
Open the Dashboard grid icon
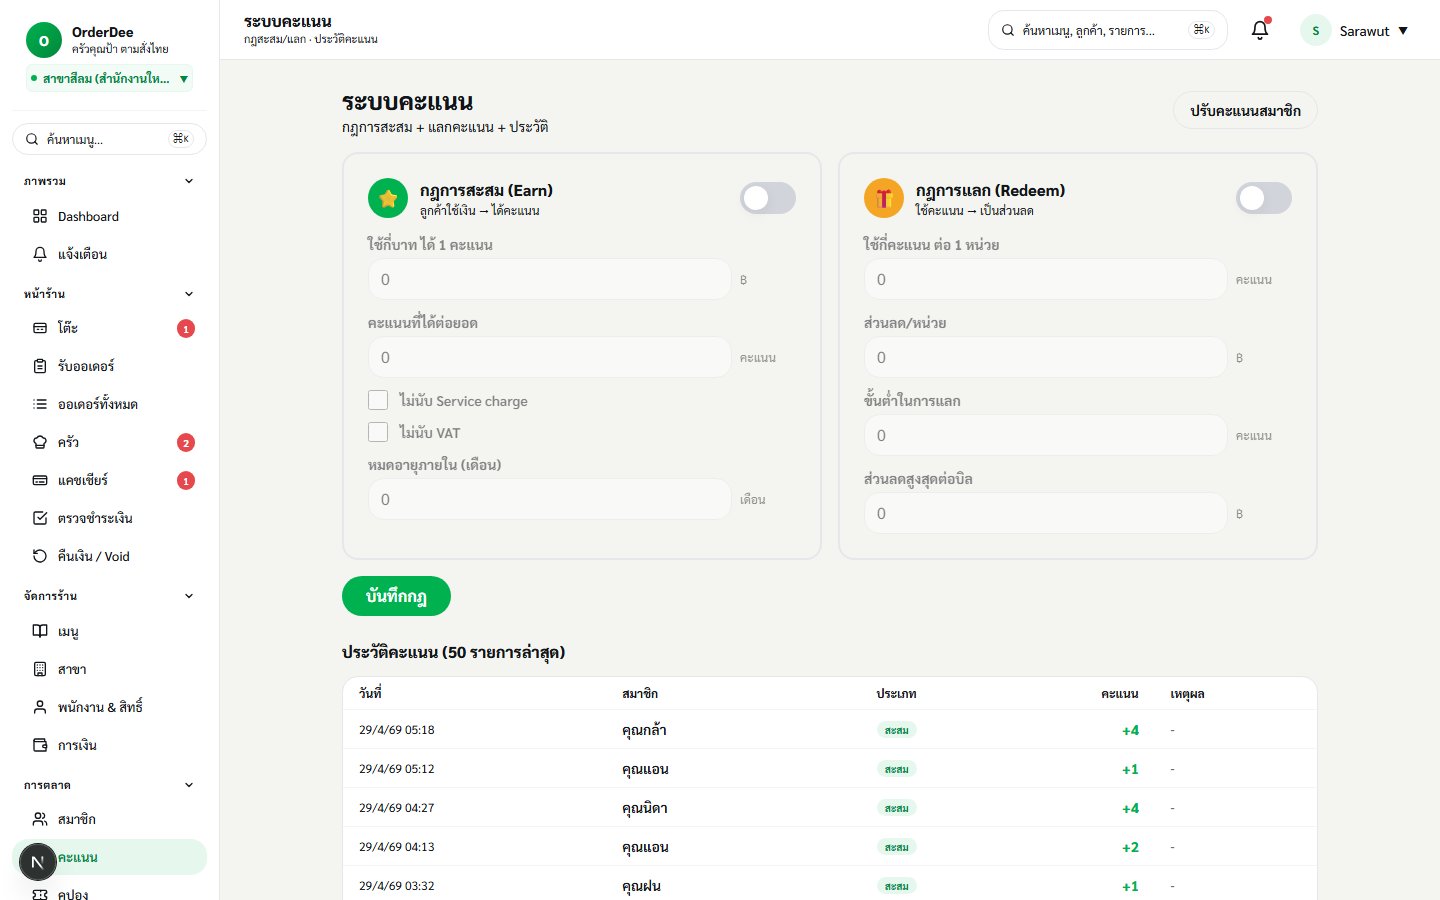(x=40, y=216)
